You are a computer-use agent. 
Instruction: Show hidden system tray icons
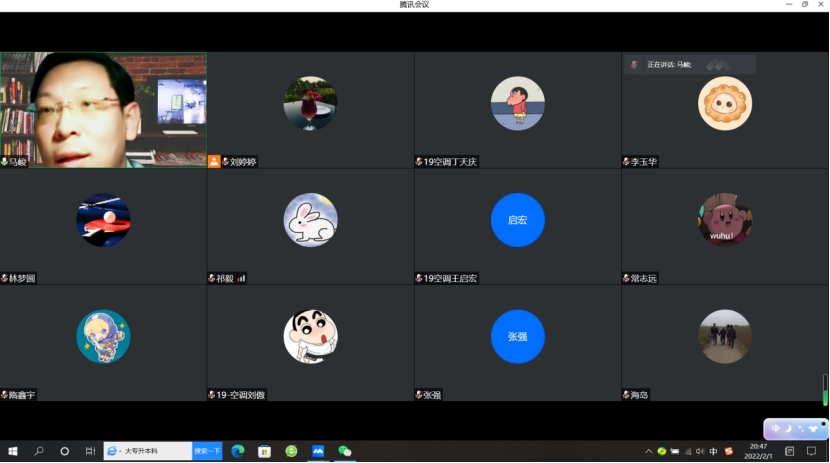pos(648,451)
